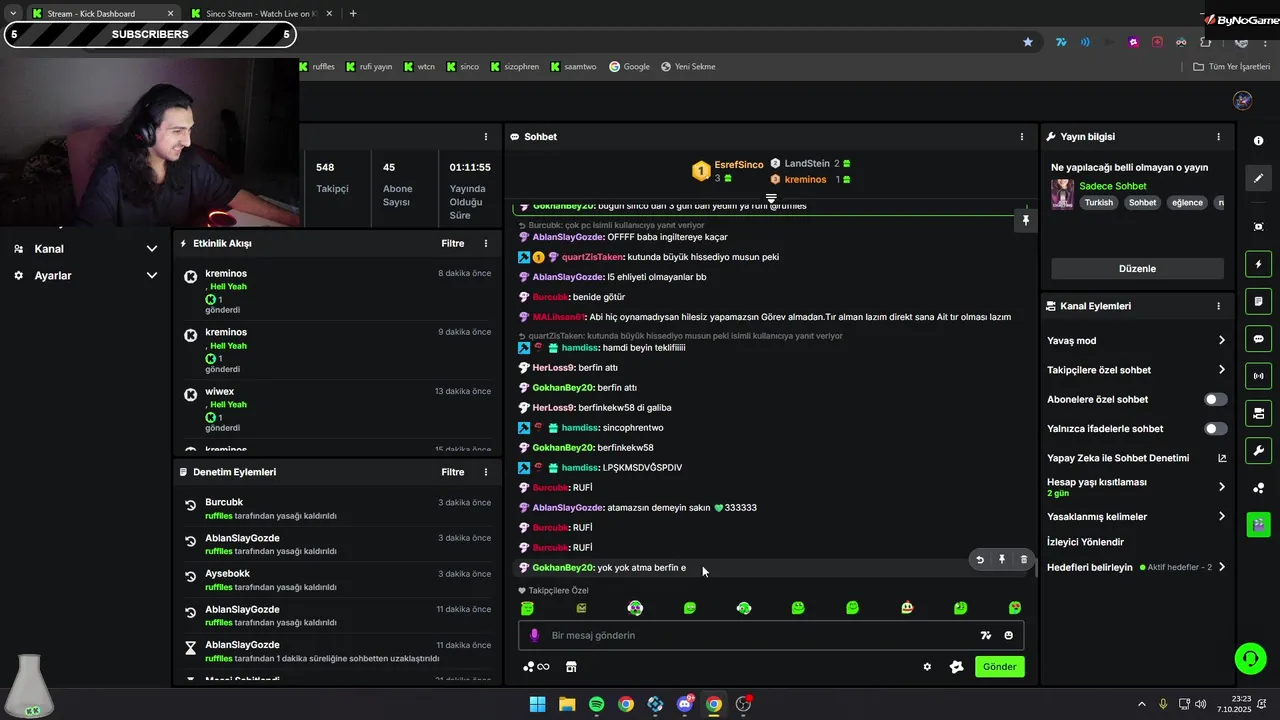Click the wrench tools icon in sidebar
Viewport: 1280px width, 720px height.
pos(1258,450)
